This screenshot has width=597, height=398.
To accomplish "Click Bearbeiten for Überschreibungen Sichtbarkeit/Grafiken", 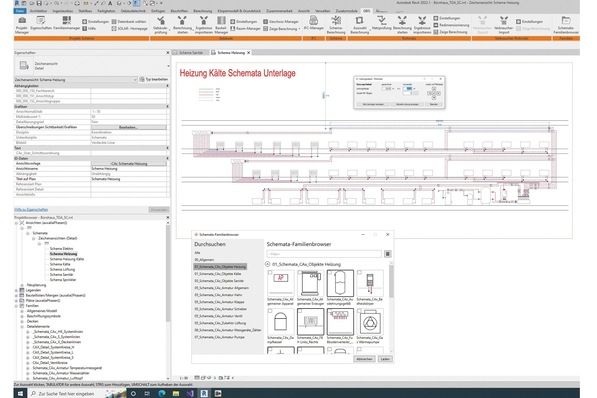I will [x=129, y=127].
